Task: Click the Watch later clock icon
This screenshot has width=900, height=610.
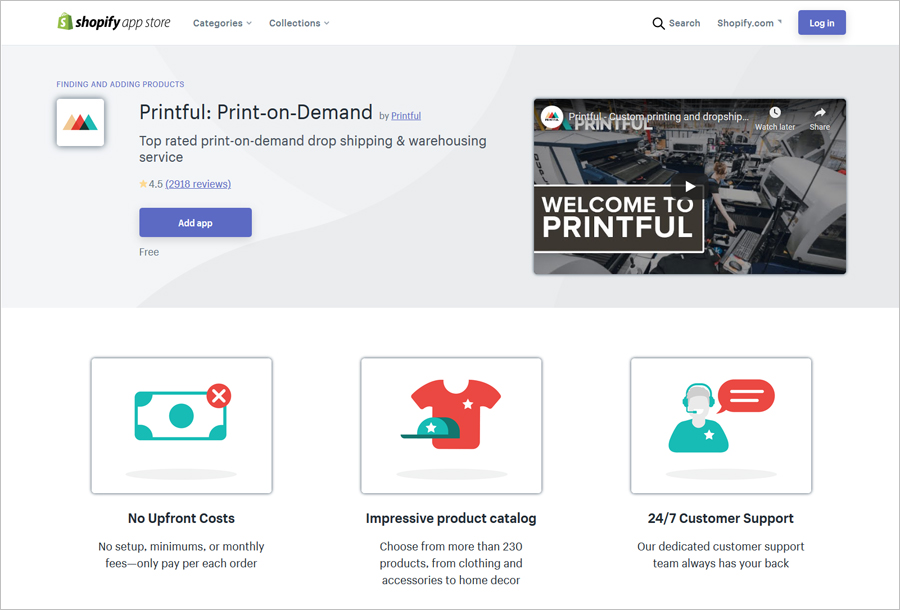Action: 775,112
